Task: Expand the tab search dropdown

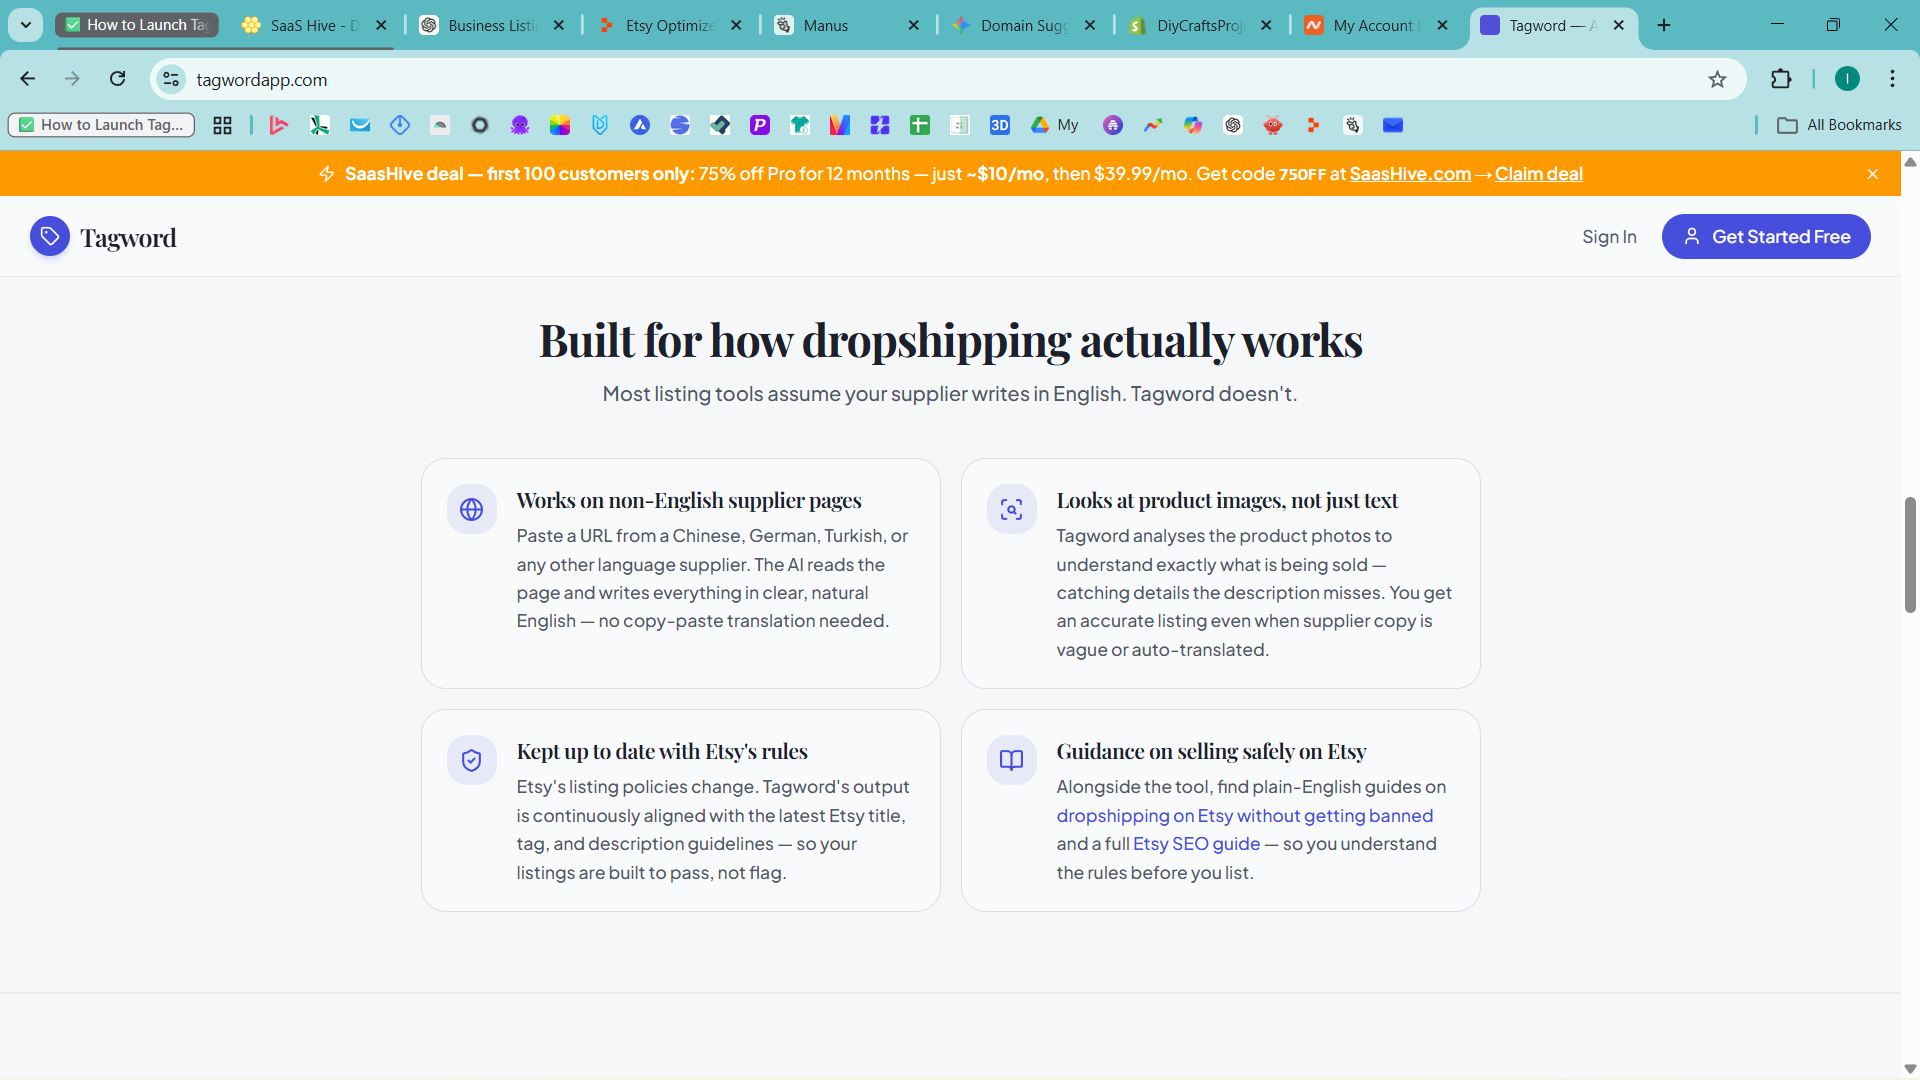Action: 26,25
